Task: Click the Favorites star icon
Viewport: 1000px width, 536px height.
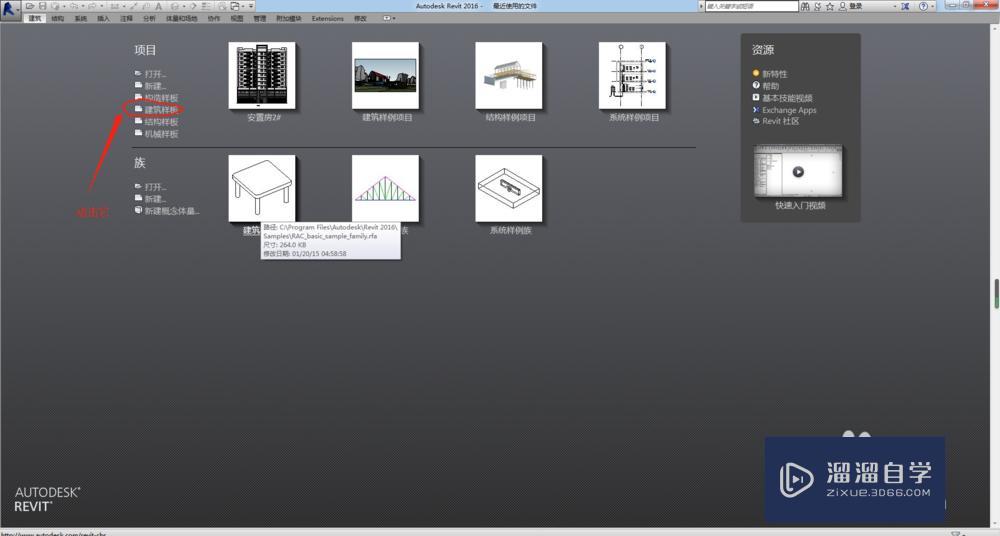Action: [830, 6]
